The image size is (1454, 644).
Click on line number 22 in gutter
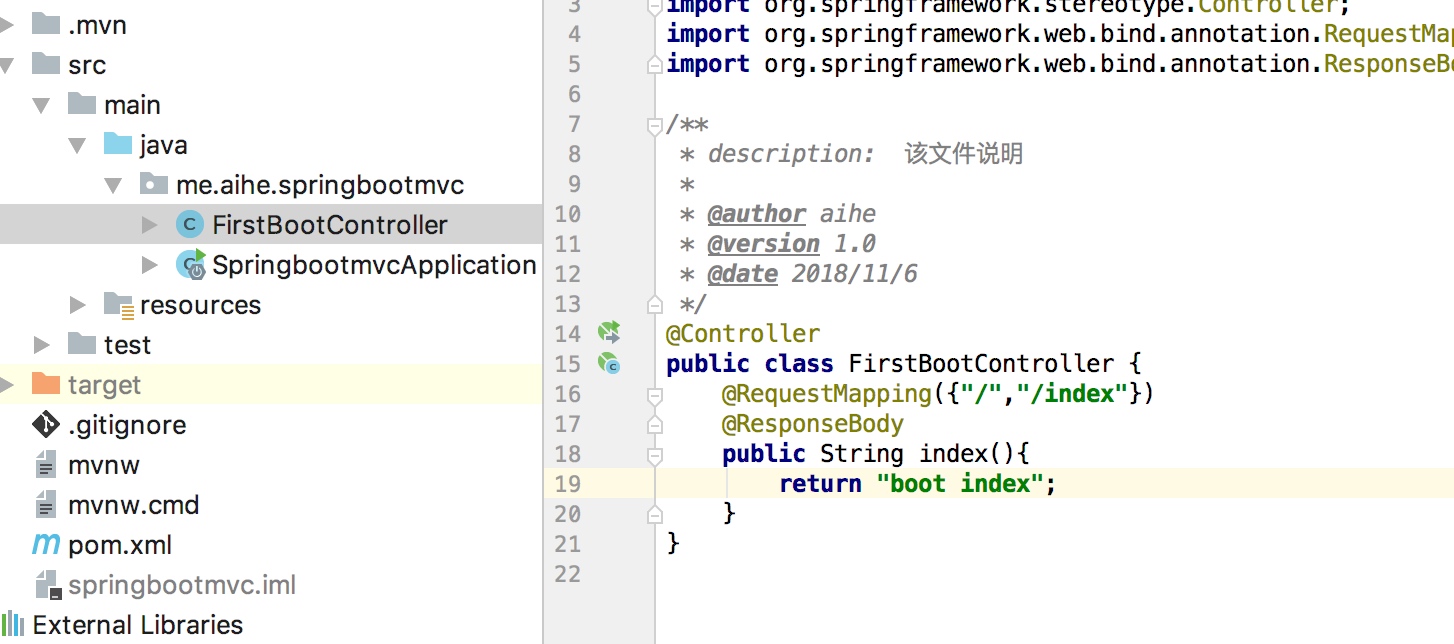coord(567,574)
